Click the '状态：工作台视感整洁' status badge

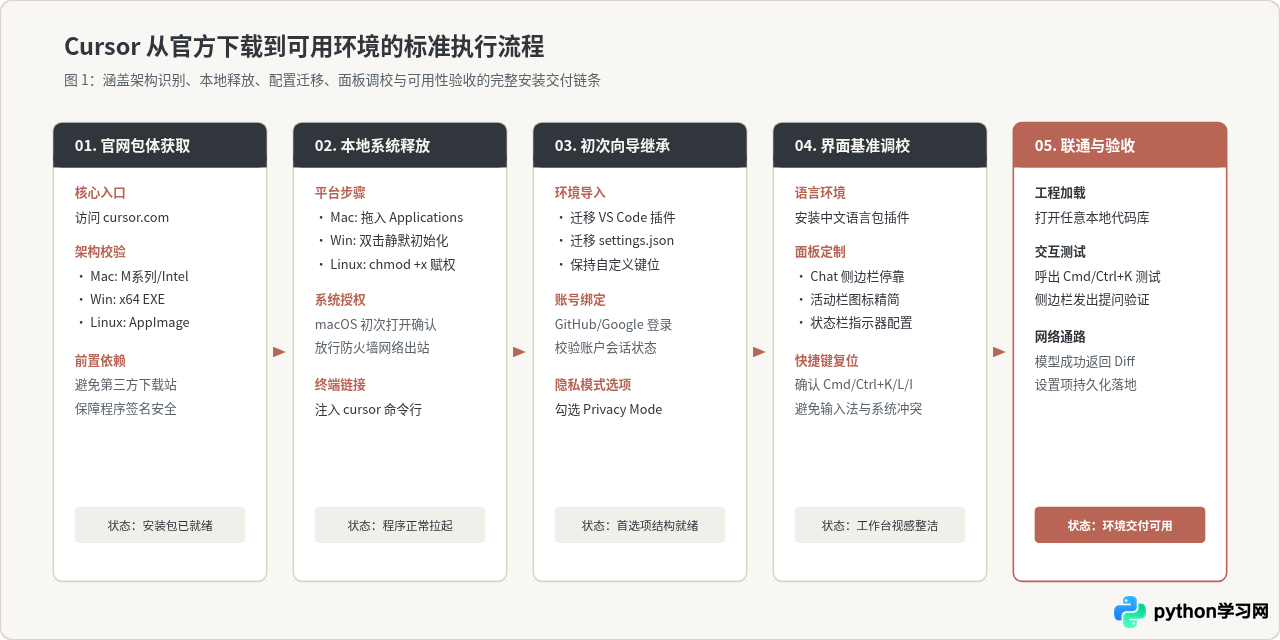(x=880, y=525)
